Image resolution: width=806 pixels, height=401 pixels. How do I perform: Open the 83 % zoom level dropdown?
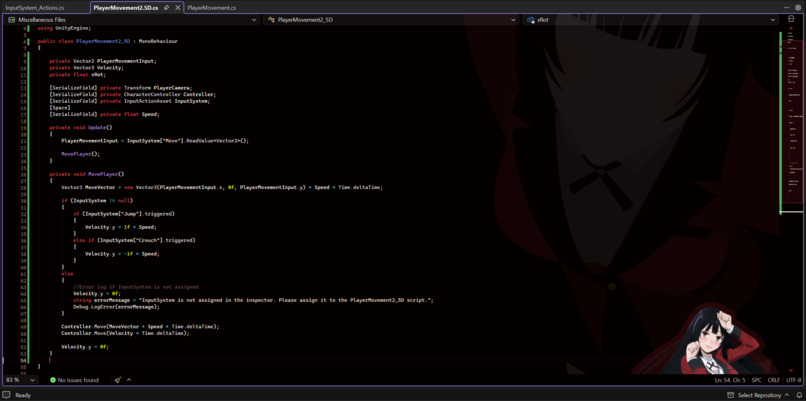coord(21,380)
